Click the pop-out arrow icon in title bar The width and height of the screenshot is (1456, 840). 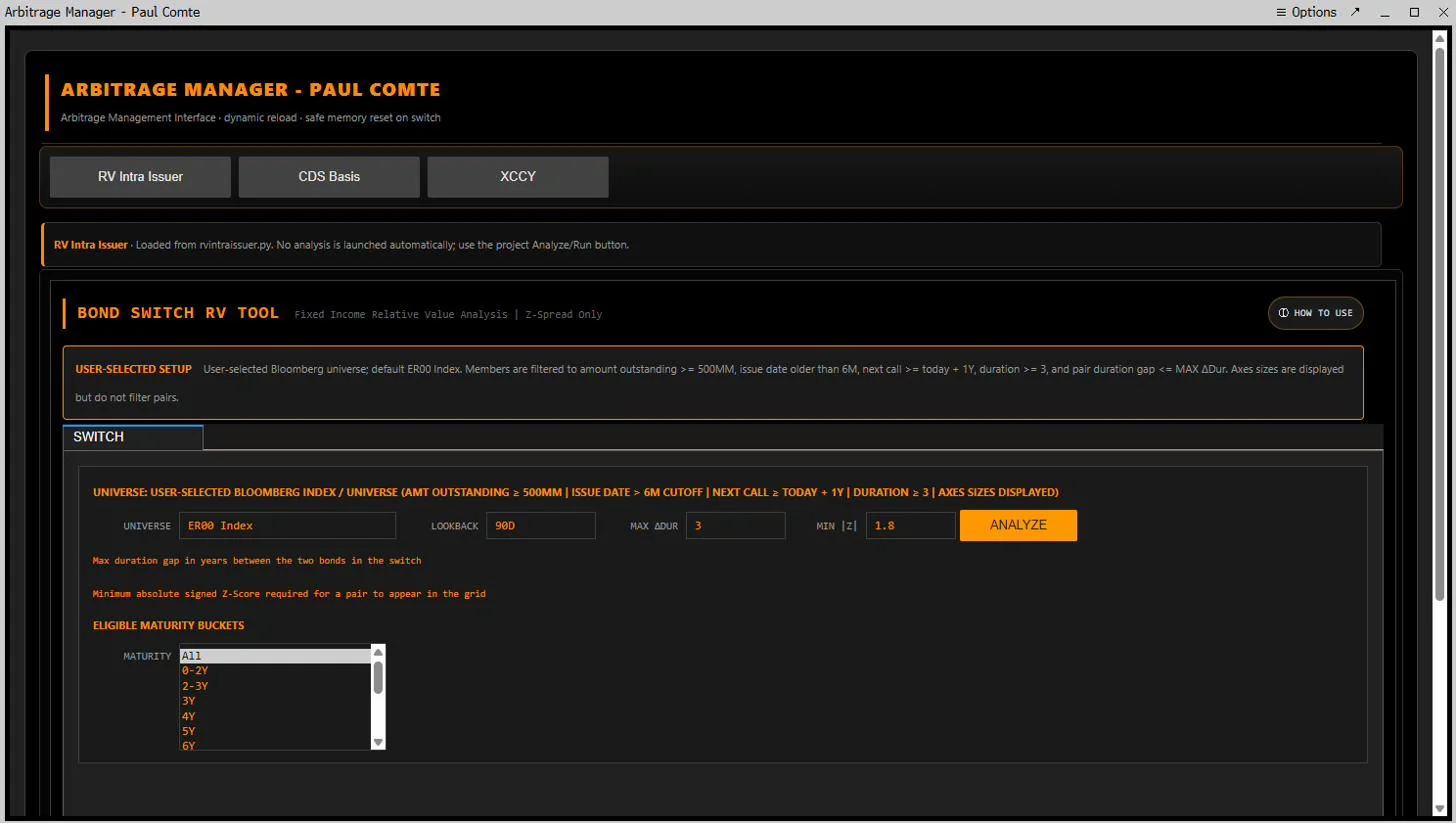coord(1356,12)
